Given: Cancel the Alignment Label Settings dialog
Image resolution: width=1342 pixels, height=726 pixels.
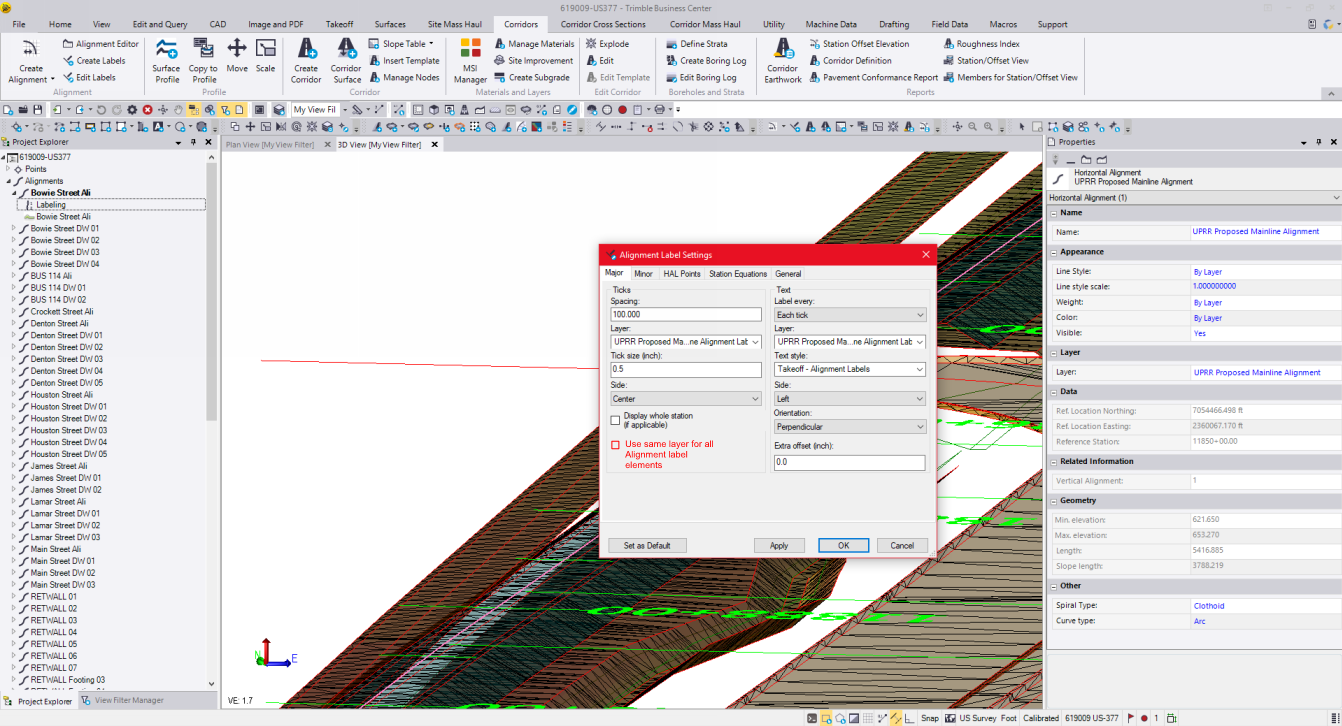Looking at the screenshot, I should point(902,546).
